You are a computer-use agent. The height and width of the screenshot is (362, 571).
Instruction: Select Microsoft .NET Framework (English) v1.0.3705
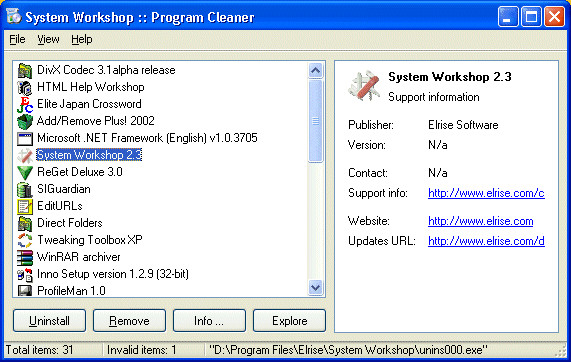click(147, 138)
